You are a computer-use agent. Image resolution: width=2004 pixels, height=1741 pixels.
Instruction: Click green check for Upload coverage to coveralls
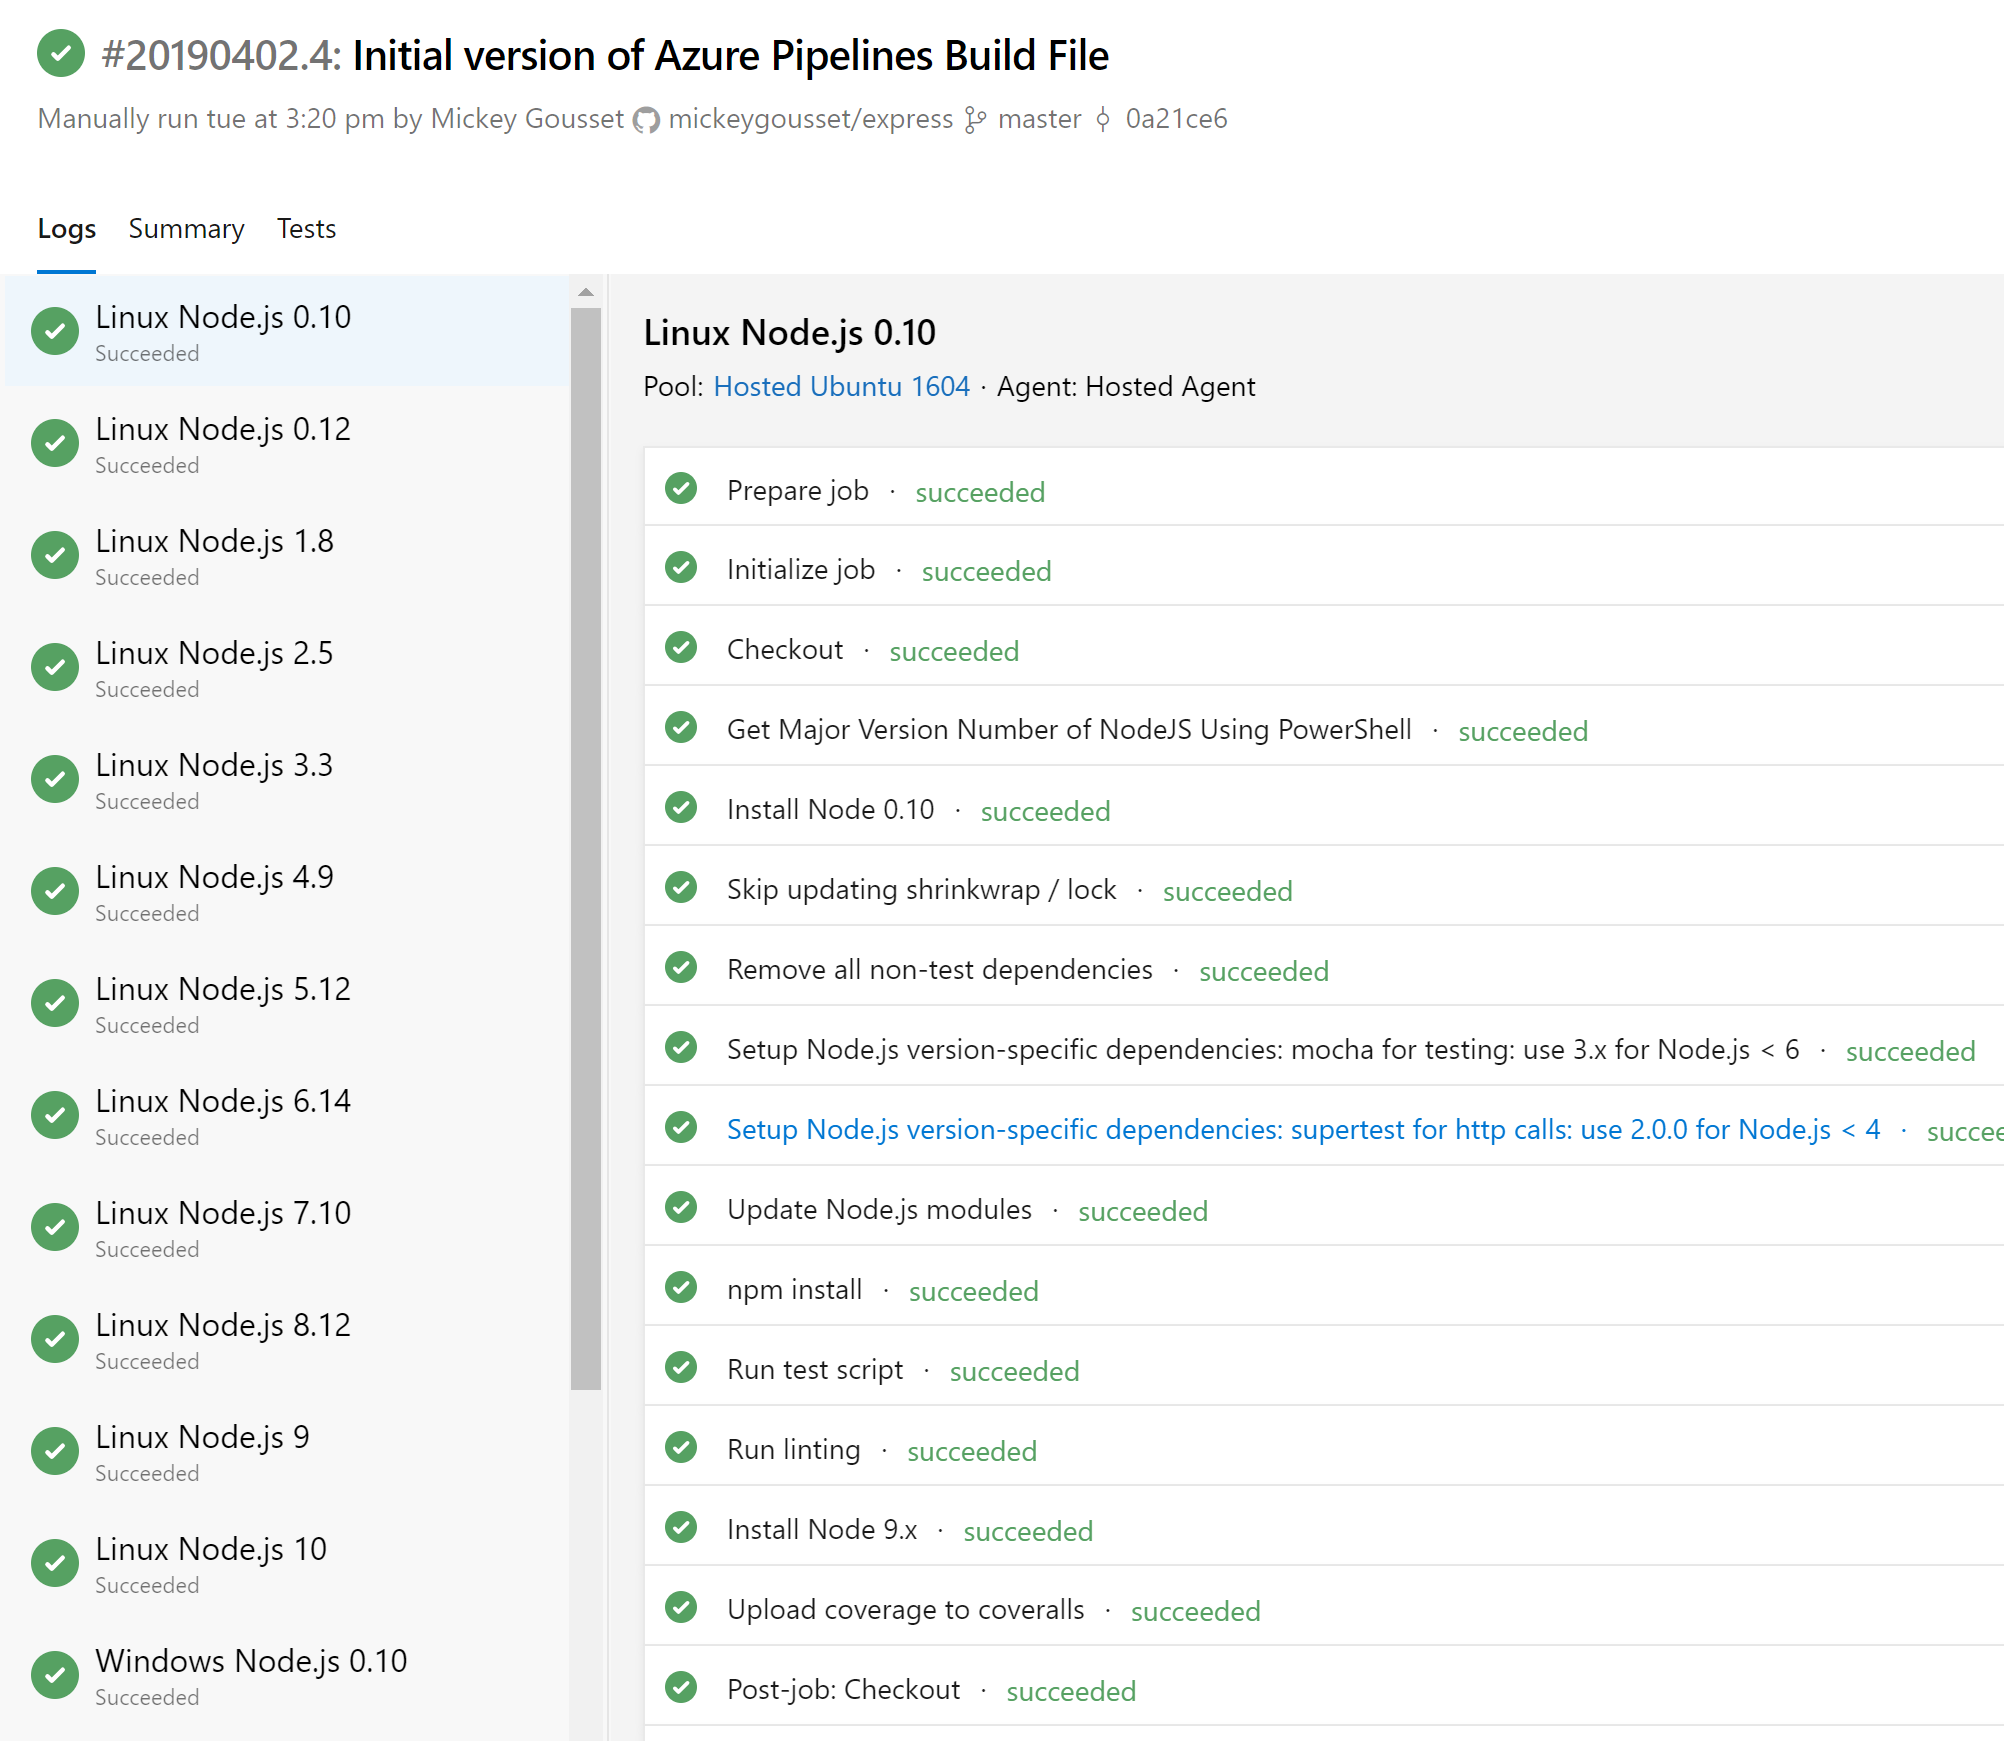tap(682, 1608)
